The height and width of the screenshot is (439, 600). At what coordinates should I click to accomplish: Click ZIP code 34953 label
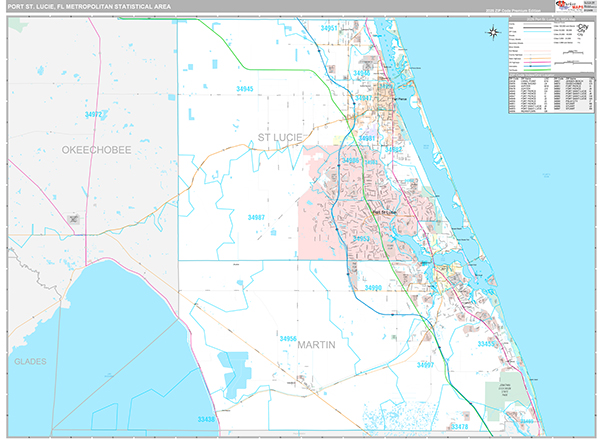361,239
